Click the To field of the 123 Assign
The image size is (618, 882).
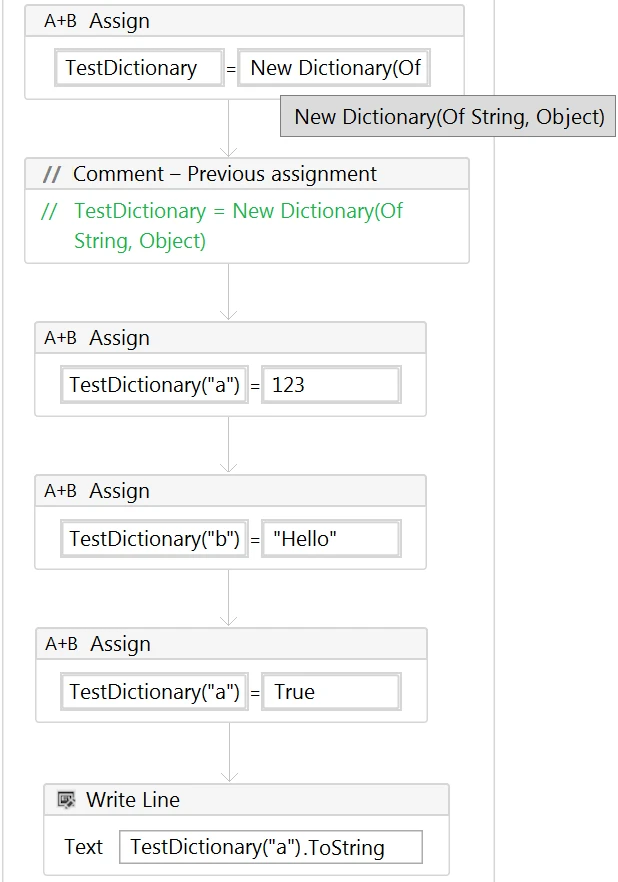[154, 385]
